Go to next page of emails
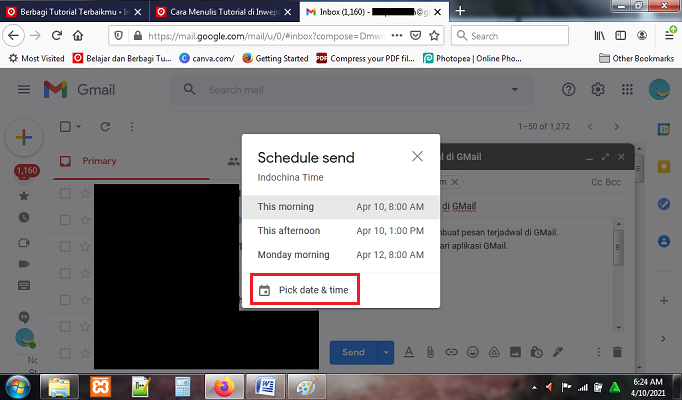Image resolution: width=682 pixels, height=400 pixels. click(x=616, y=127)
